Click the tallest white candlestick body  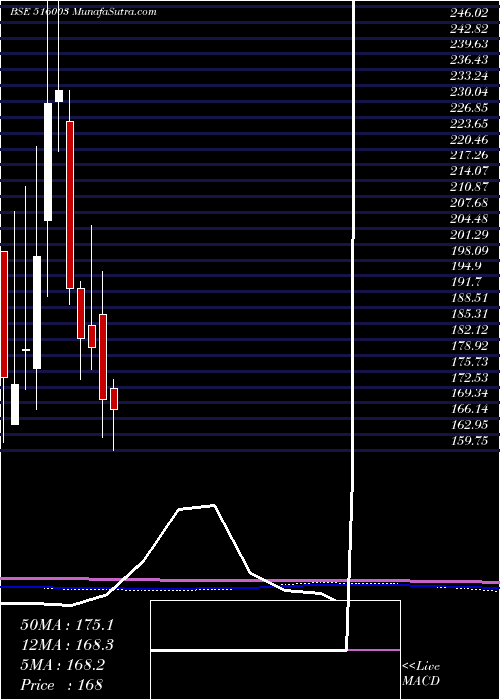click(x=48, y=162)
